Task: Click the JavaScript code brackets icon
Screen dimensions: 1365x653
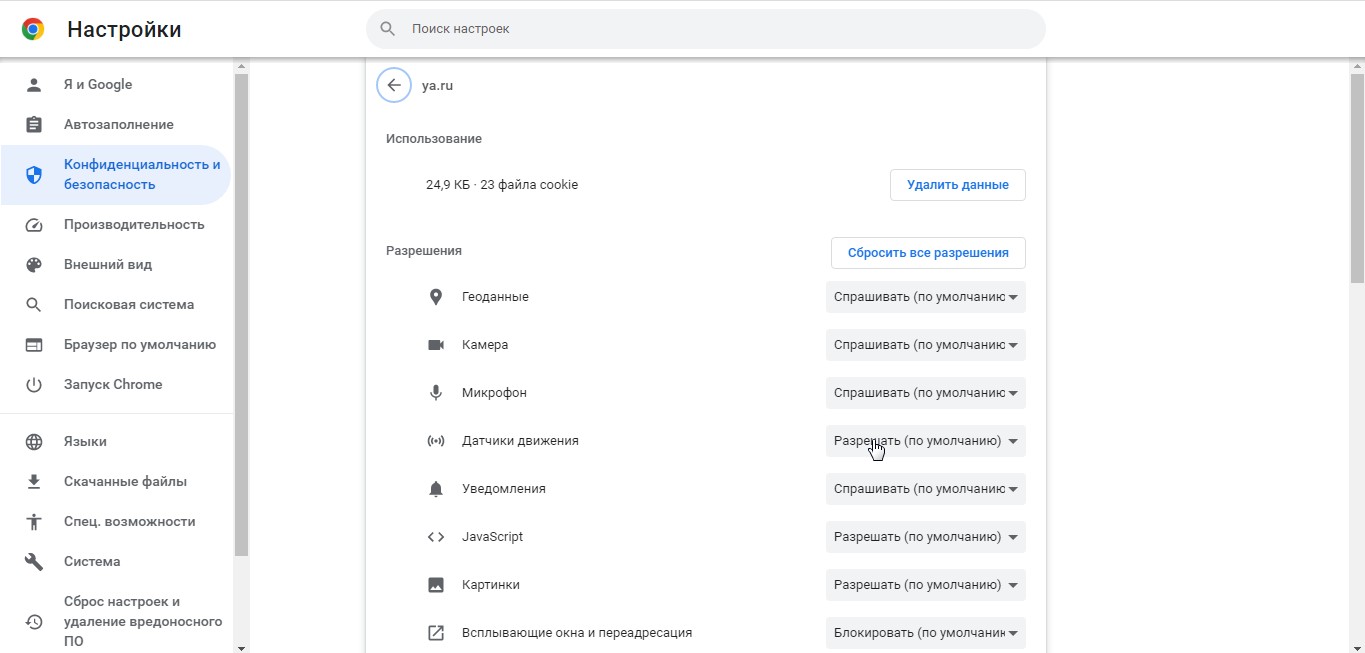Action: [x=435, y=536]
